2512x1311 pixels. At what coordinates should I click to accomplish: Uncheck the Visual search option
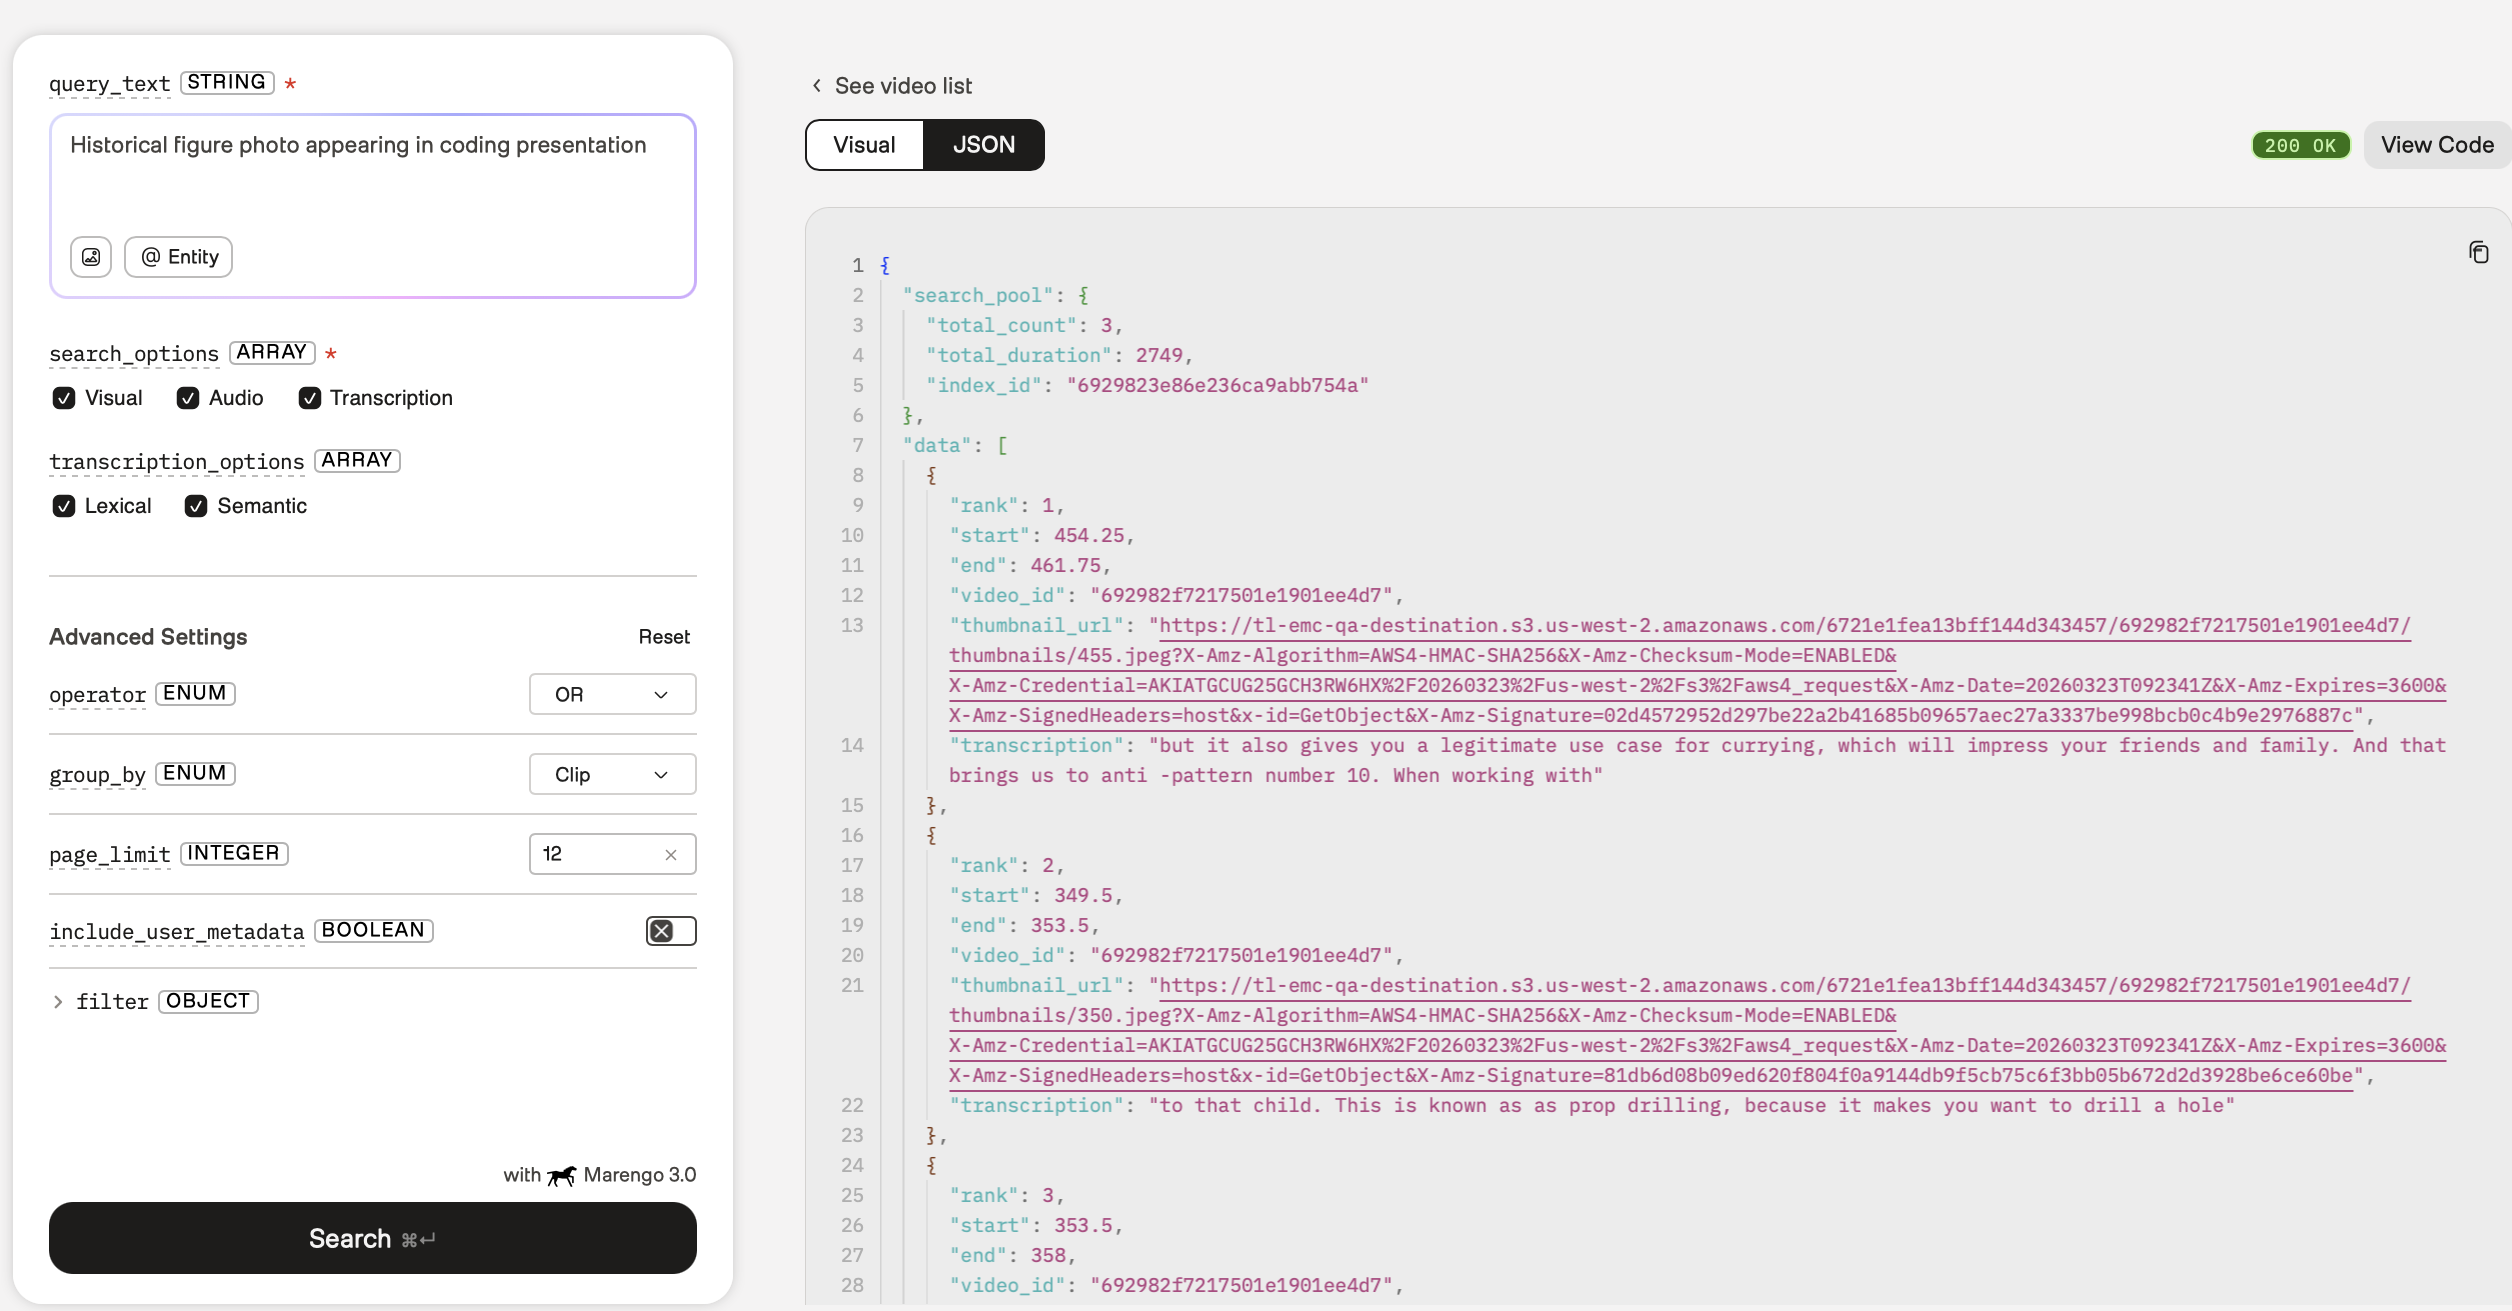(x=64, y=398)
